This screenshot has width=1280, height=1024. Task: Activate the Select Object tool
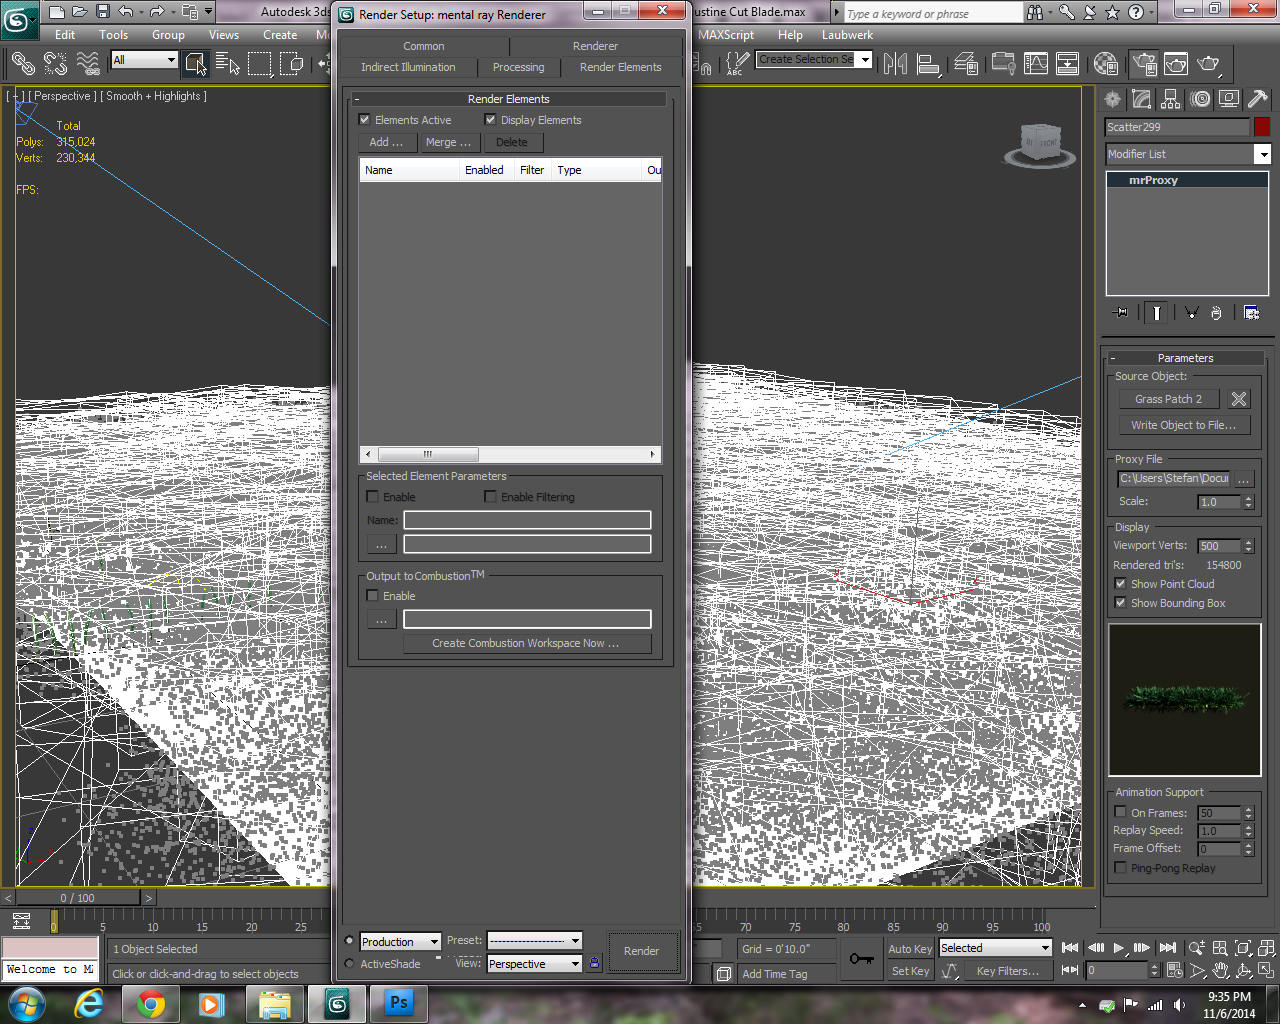[x=195, y=64]
